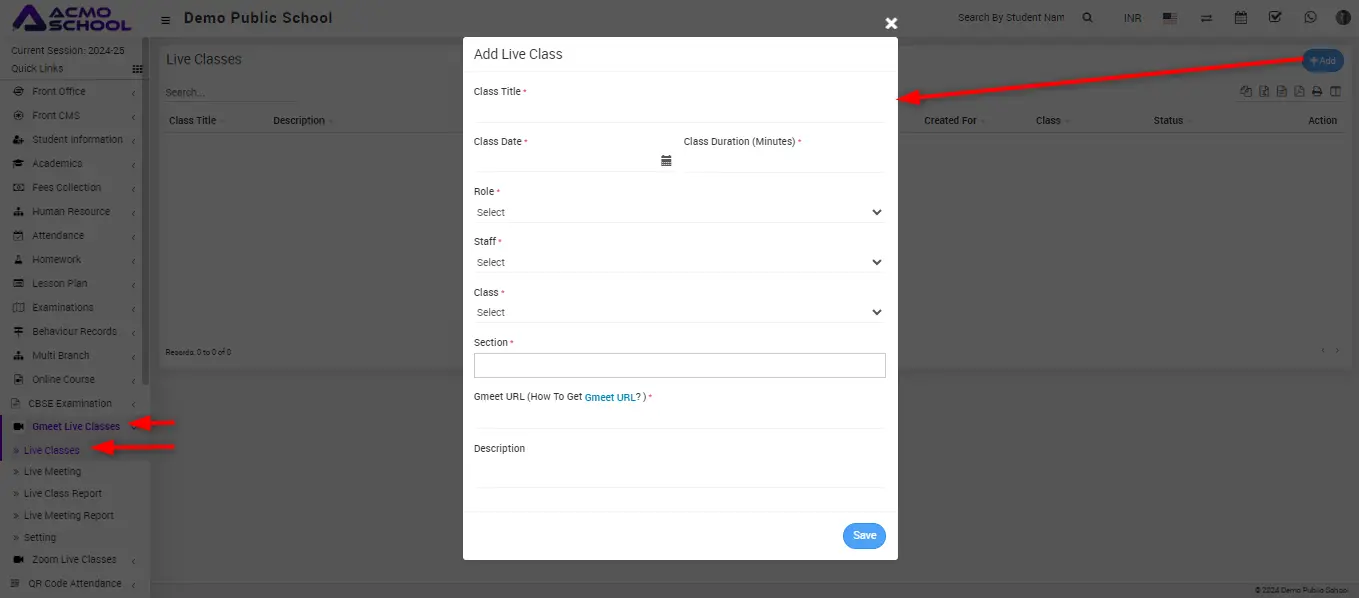The width and height of the screenshot is (1359, 598).
Task: Close the Add Live Class dialog
Action: 891,23
